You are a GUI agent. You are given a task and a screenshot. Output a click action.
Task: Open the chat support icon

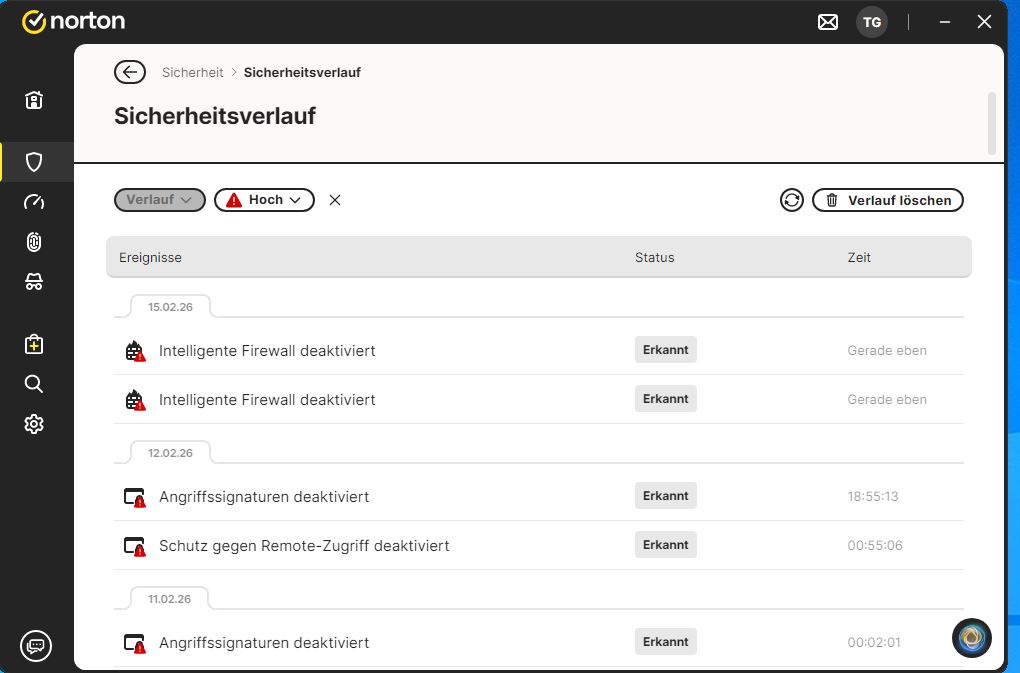[36, 646]
